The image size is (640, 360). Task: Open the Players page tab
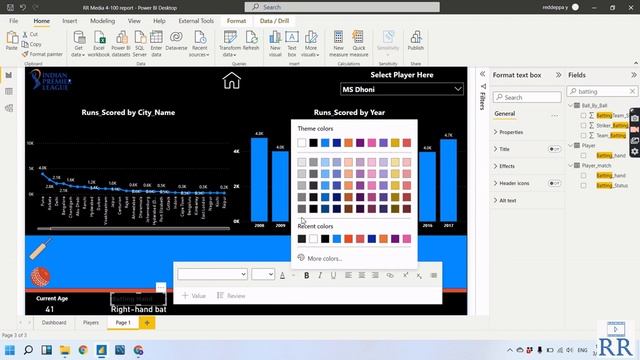[91, 323]
